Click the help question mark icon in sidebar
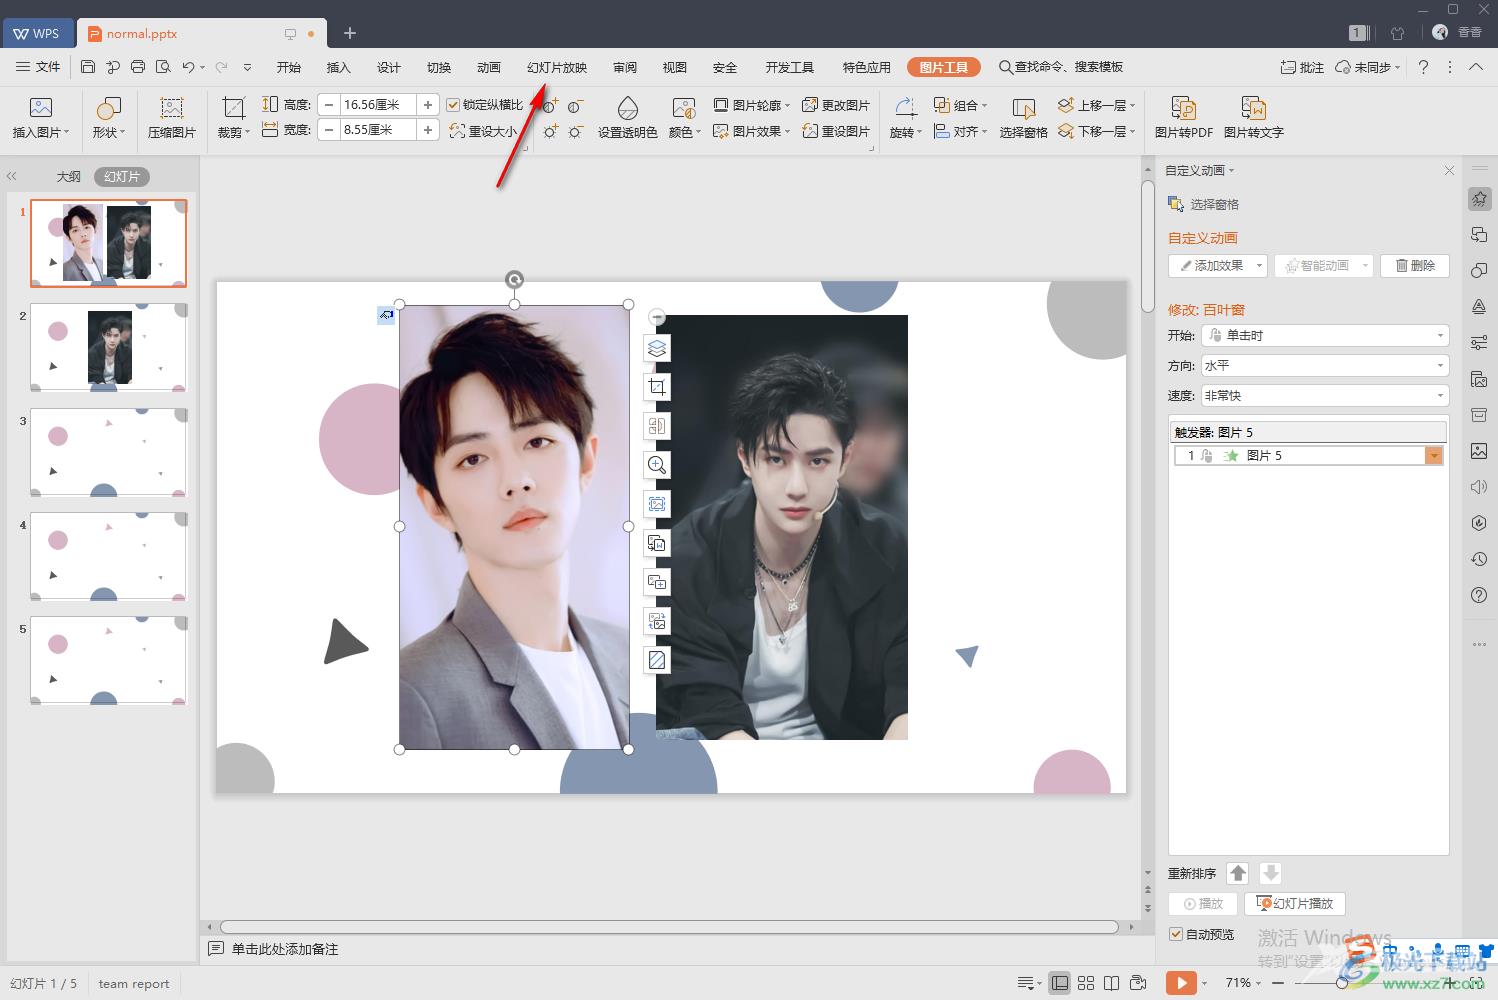This screenshot has width=1498, height=1000. click(1479, 595)
